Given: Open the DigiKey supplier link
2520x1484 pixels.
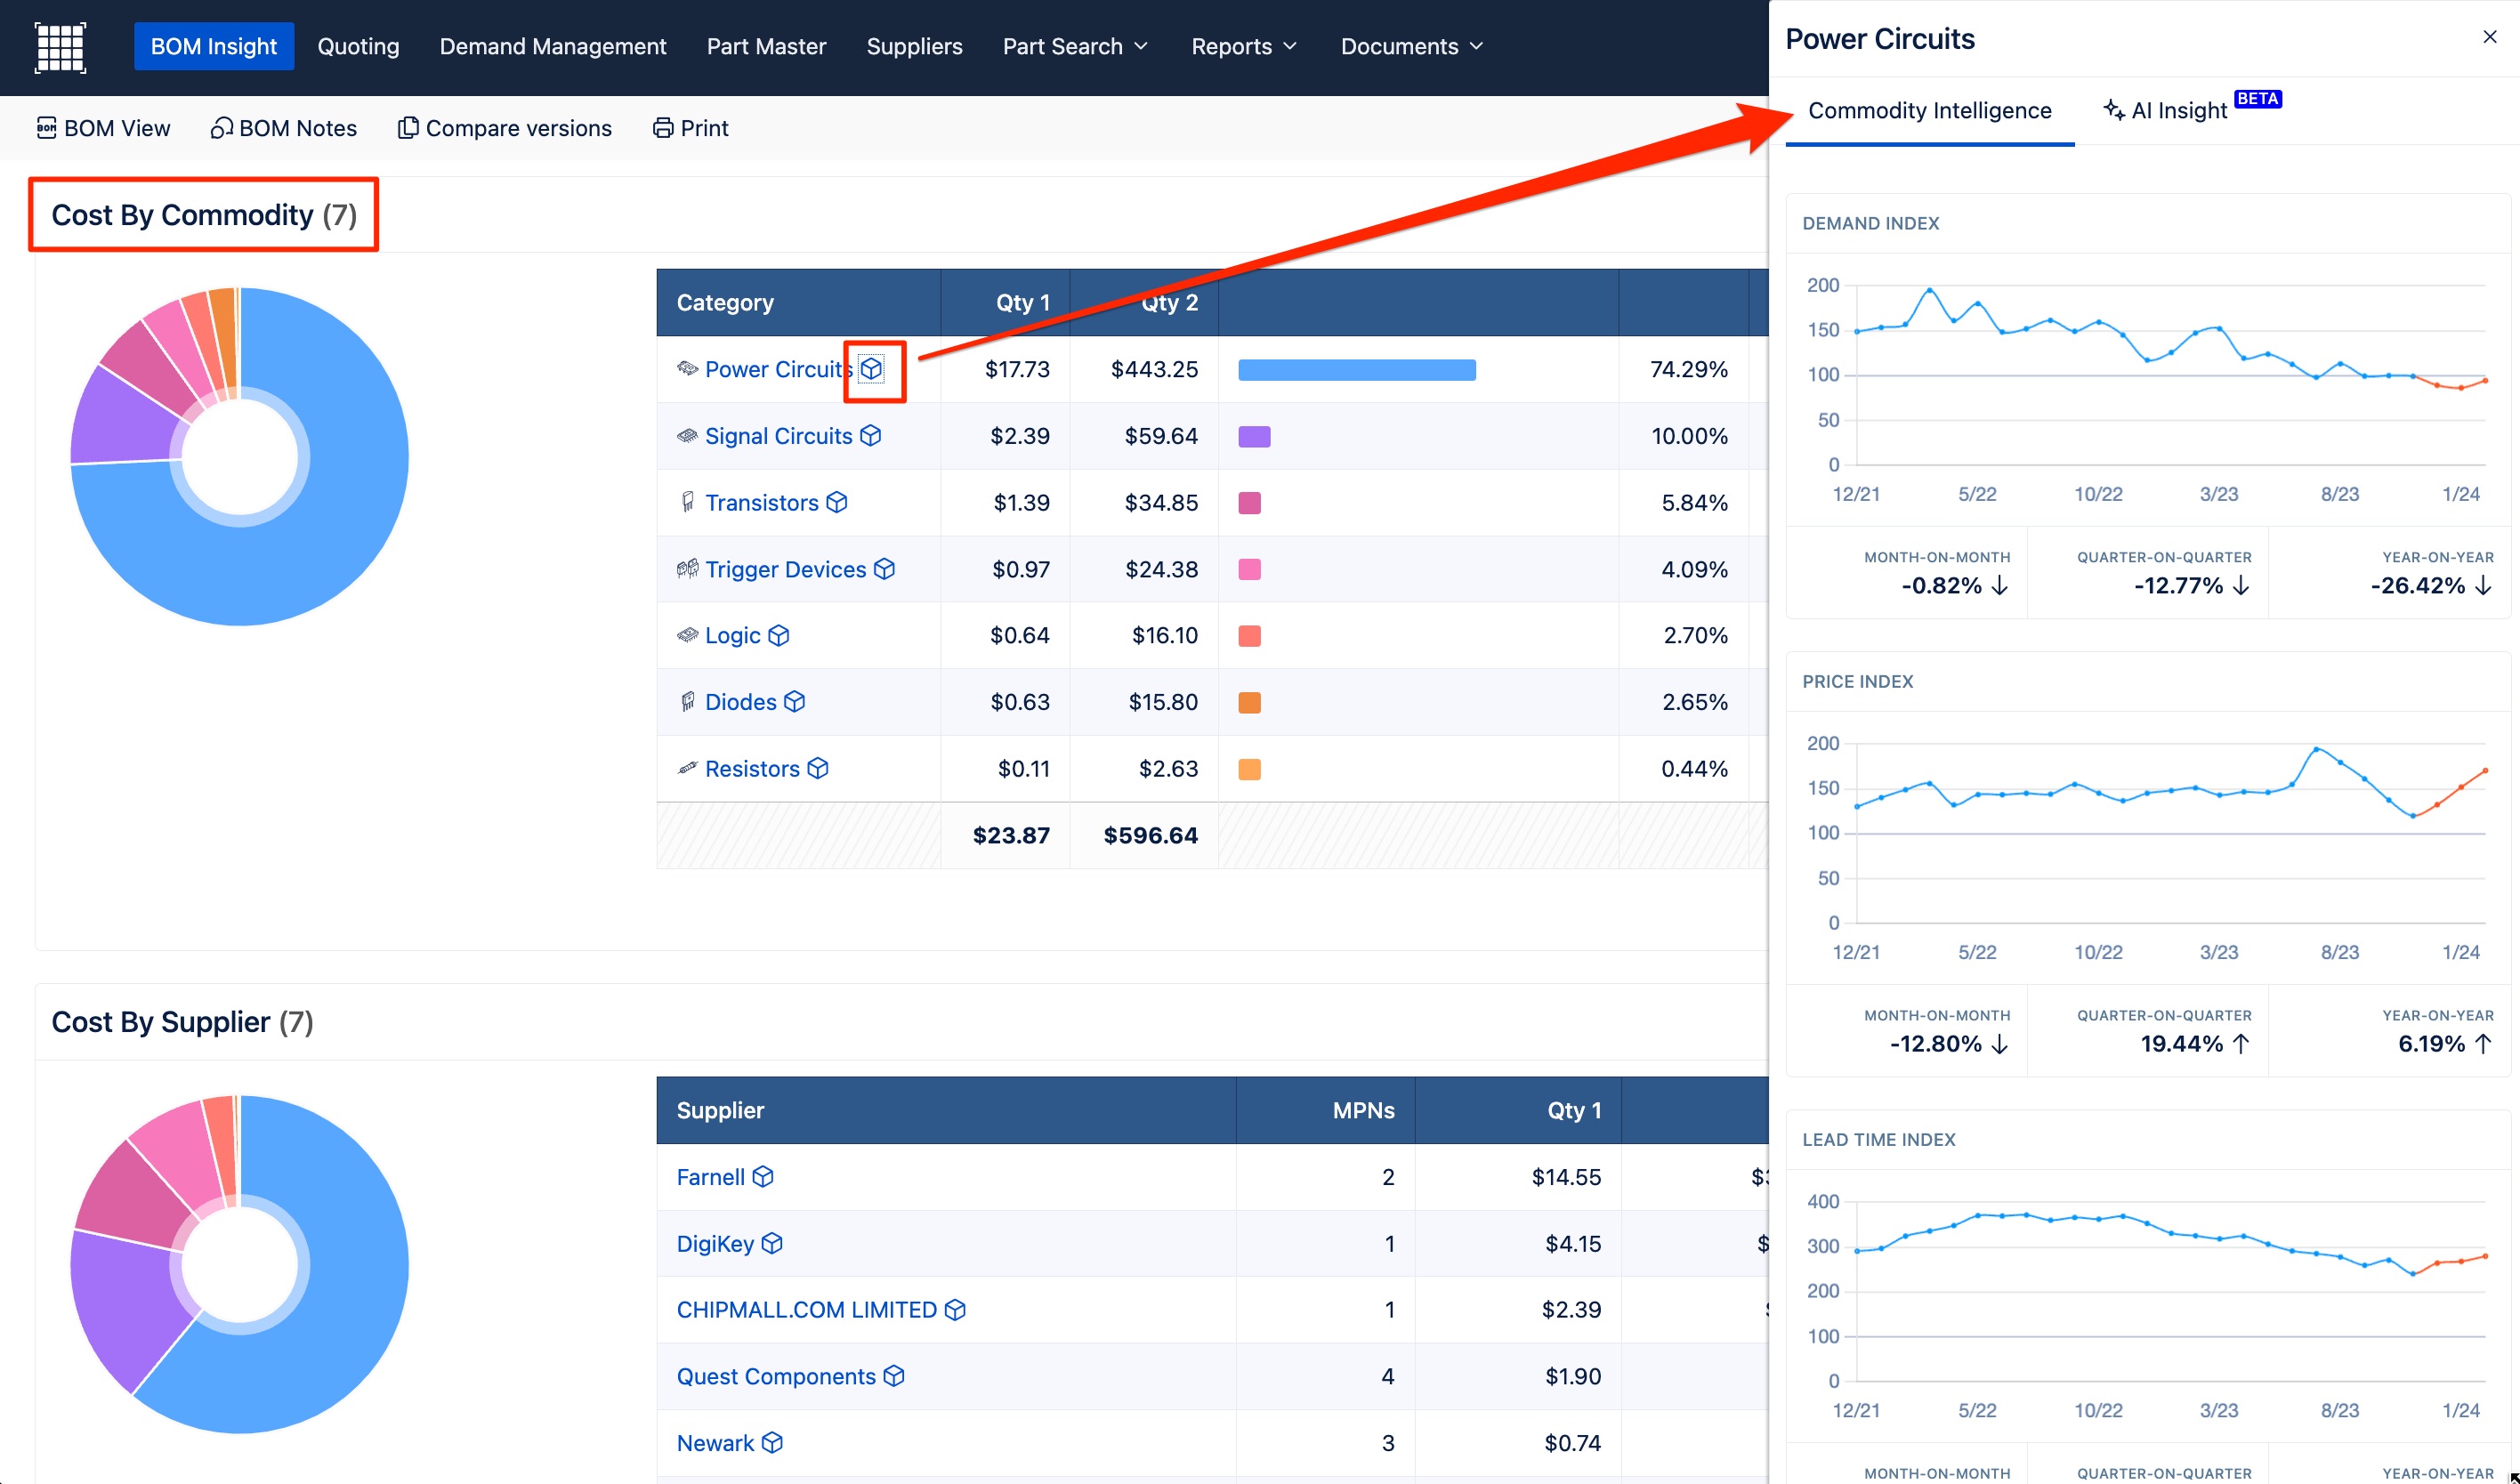Looking at the screenshot, I should [715, 1243].
